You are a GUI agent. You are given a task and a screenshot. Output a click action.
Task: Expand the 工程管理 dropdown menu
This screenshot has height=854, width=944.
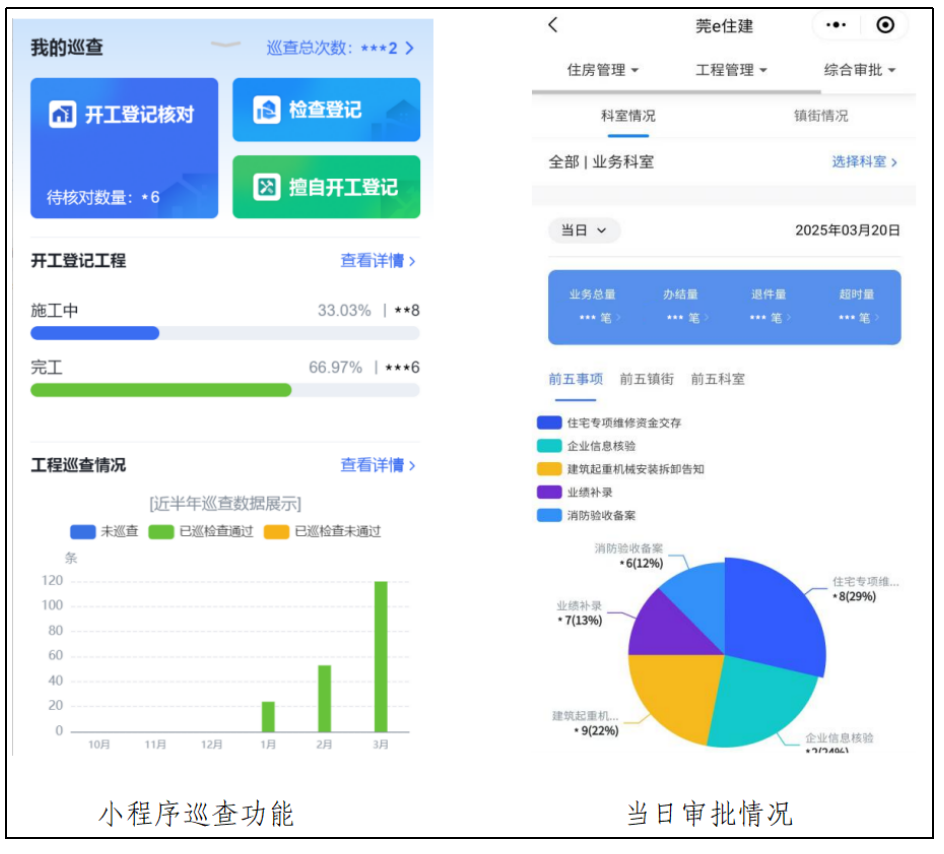tap(732, 70)
